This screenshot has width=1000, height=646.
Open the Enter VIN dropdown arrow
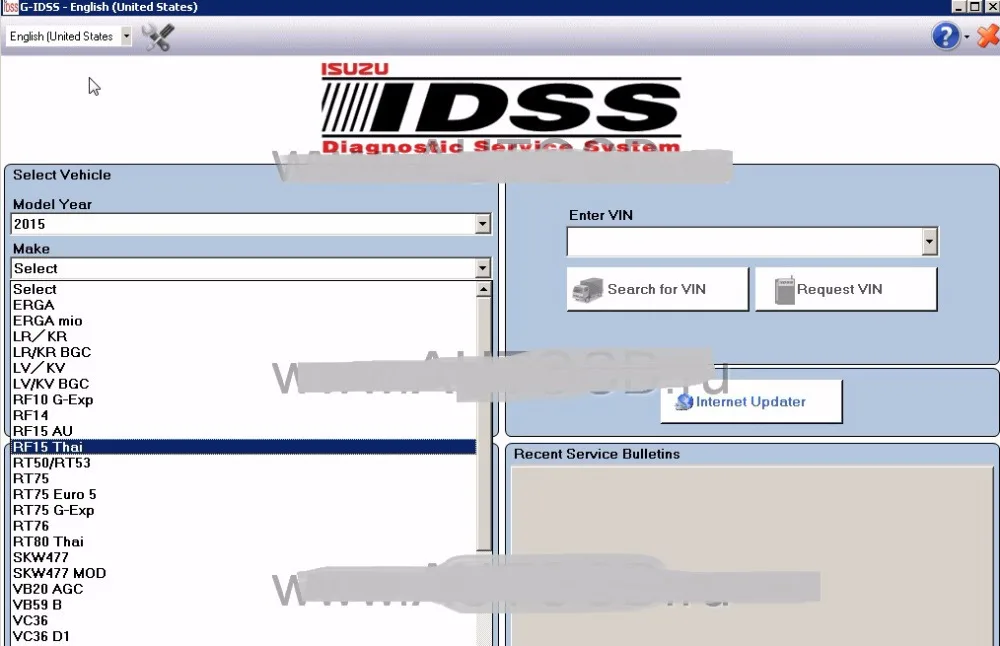(x=929, y=242)
